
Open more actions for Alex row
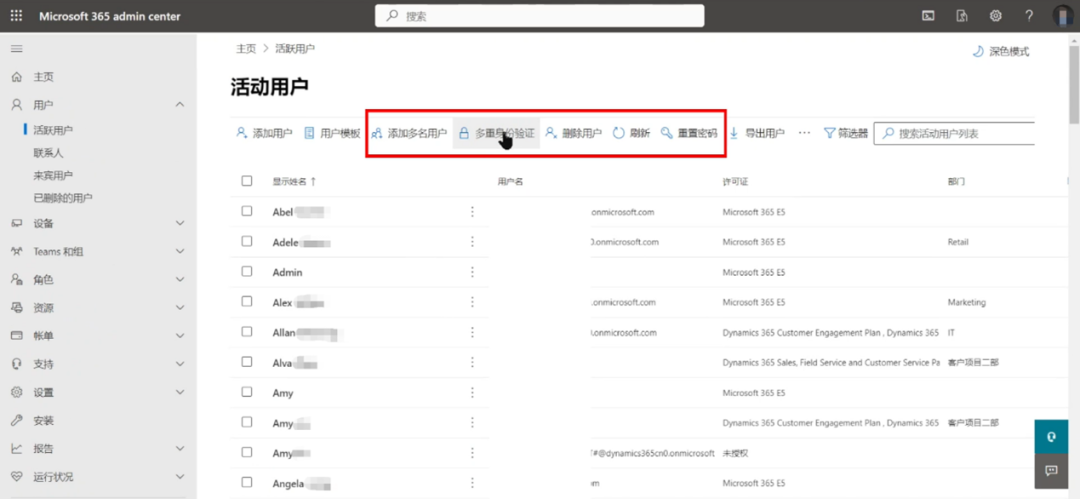(472, 302)
